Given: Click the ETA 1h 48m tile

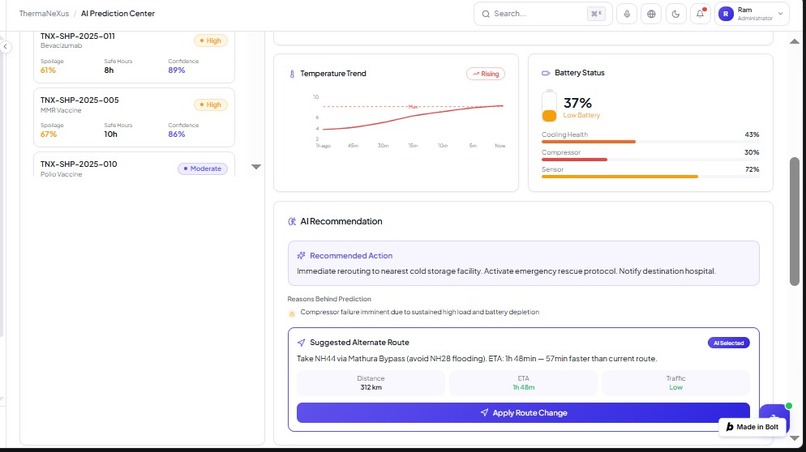Looking at the screenshot, I should point(523,383).
